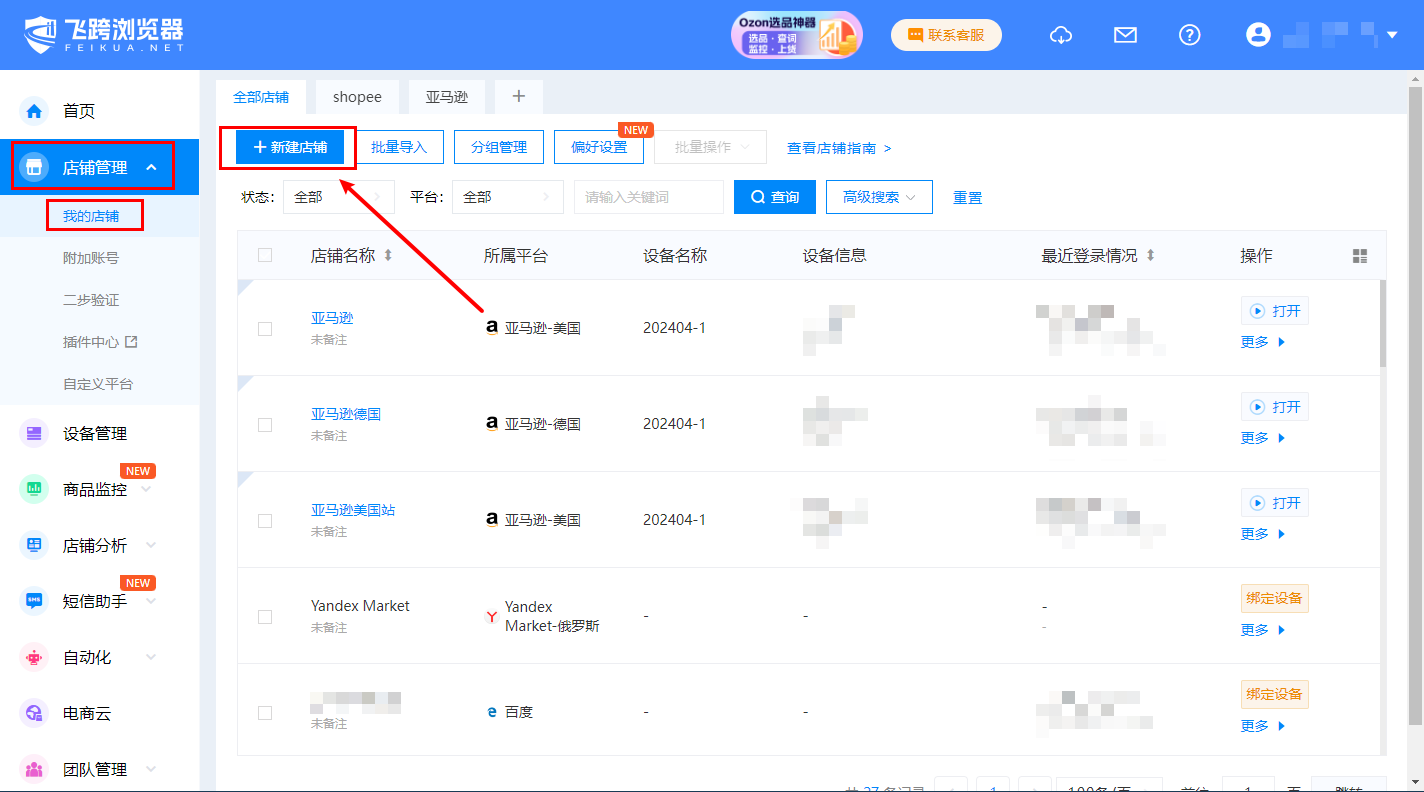Click the user avatar icon
The image size is (1424, 792).
click(x=1258, y=35)
